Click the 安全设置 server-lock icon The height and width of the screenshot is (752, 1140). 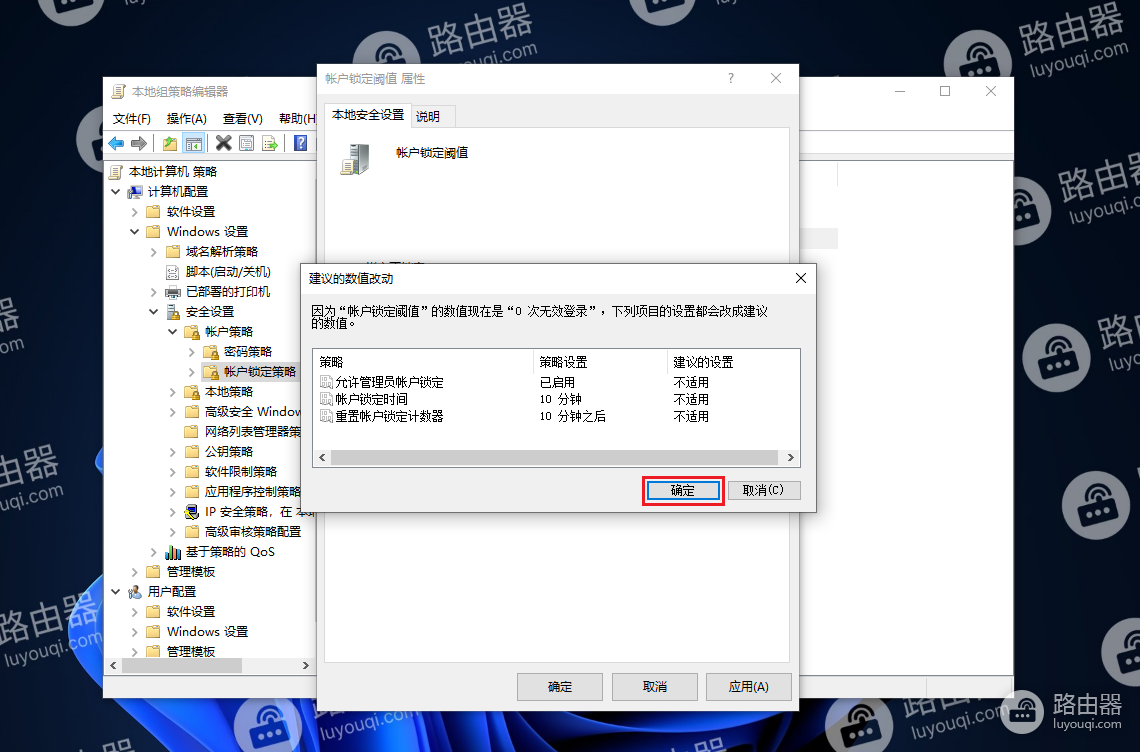point(173,312)
